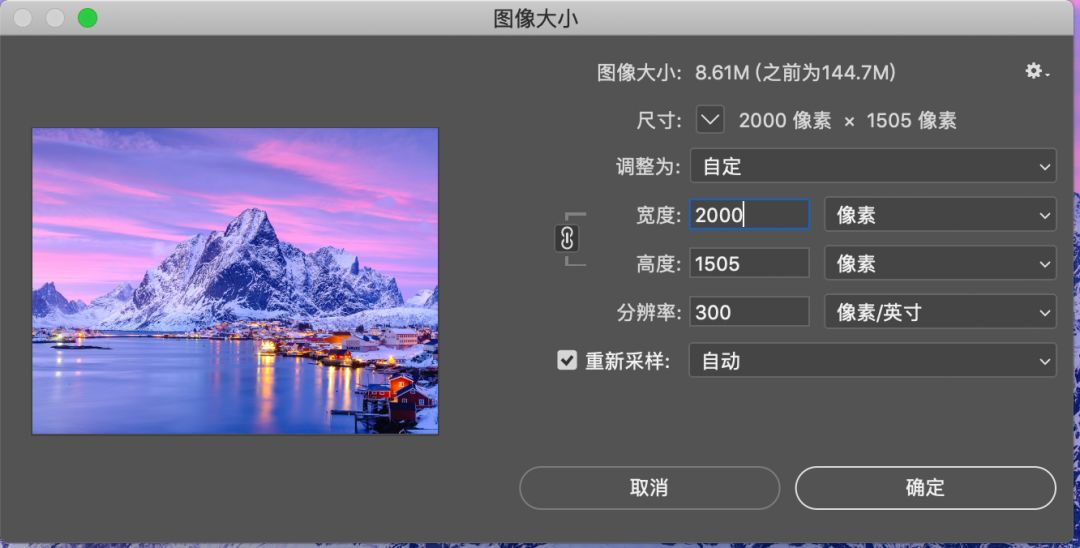Open the 宽度 width unit dropdown
Image resolution: width=1080 pixels, height=548 pixels.
(x=940, y=215)
